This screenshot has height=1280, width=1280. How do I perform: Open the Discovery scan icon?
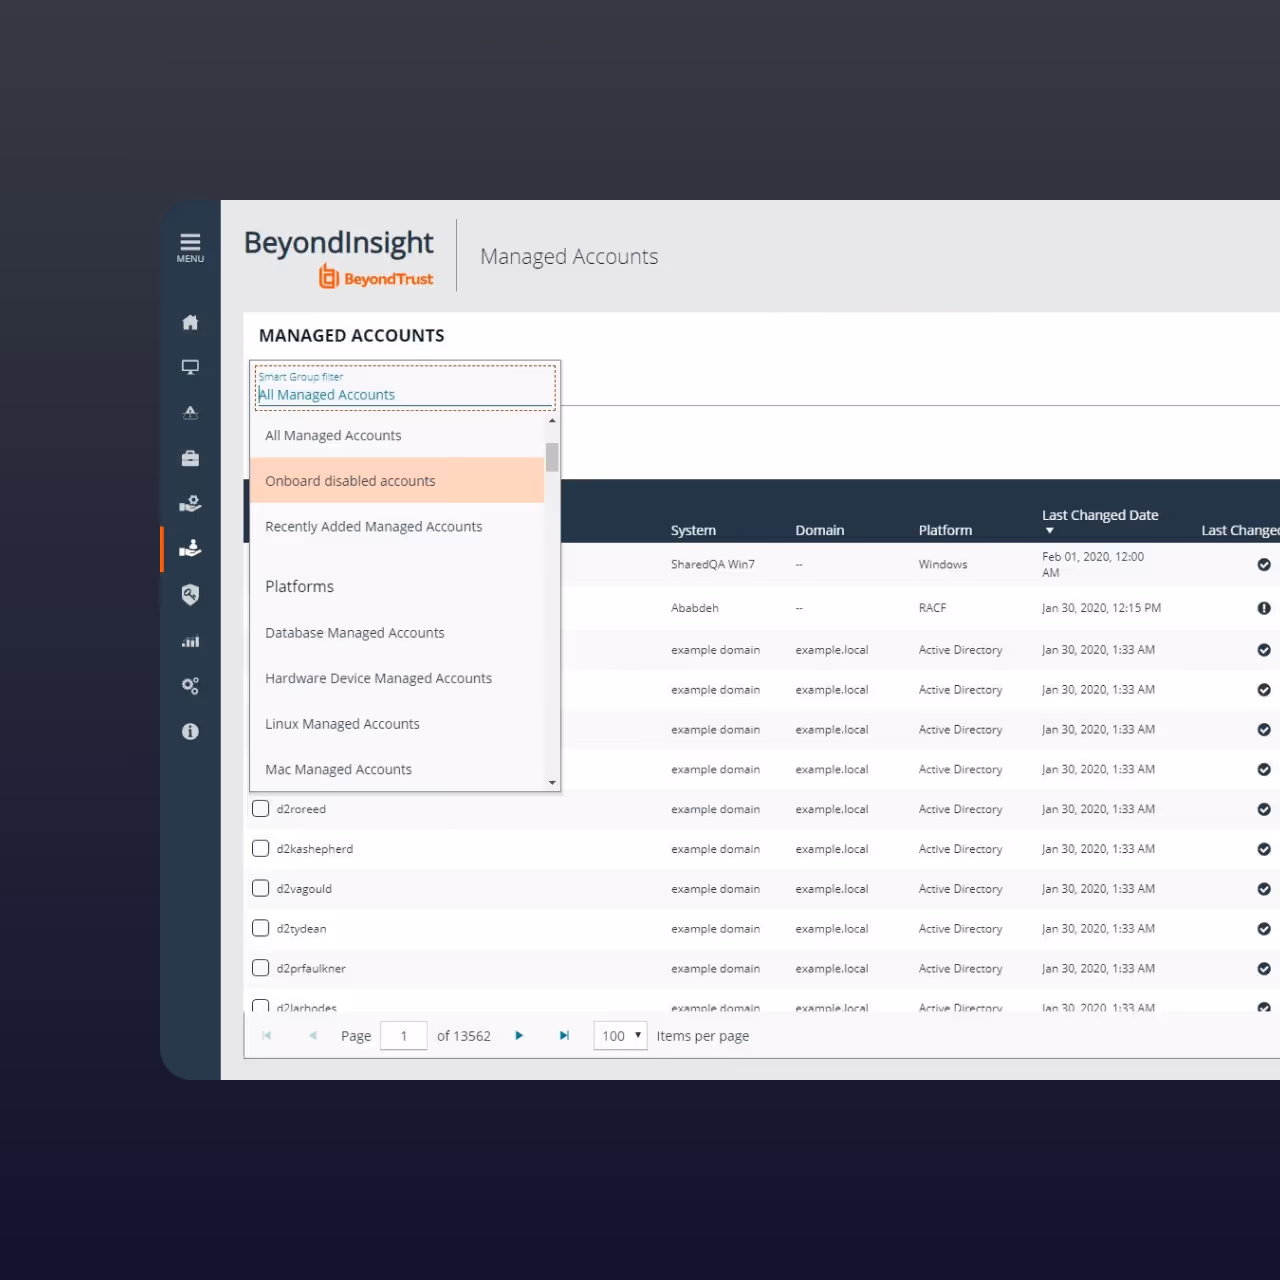(x=190, y=412)
